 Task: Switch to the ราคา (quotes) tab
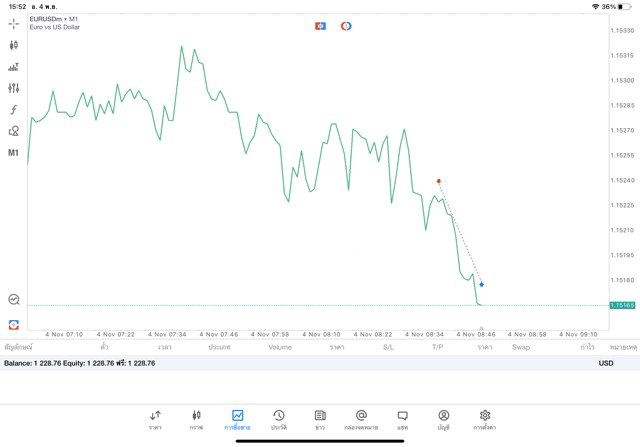tap(155, 420)
